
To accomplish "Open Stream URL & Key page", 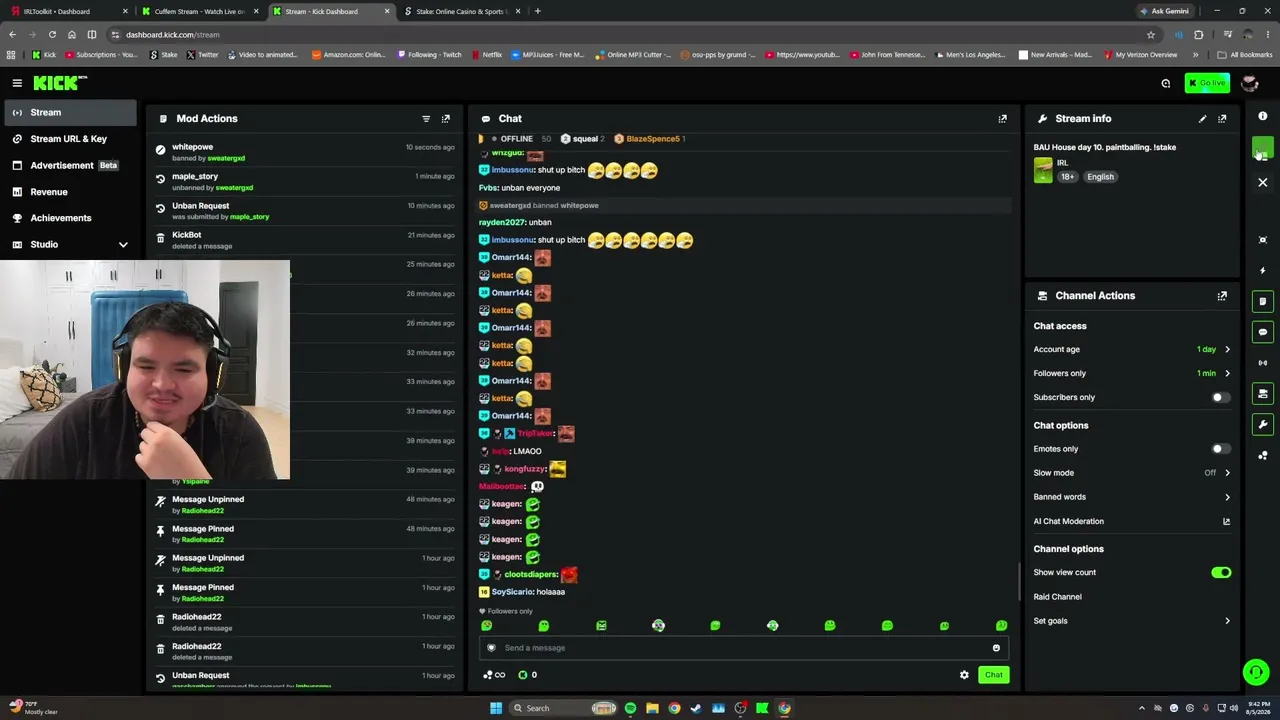I will tap(70, 139).
